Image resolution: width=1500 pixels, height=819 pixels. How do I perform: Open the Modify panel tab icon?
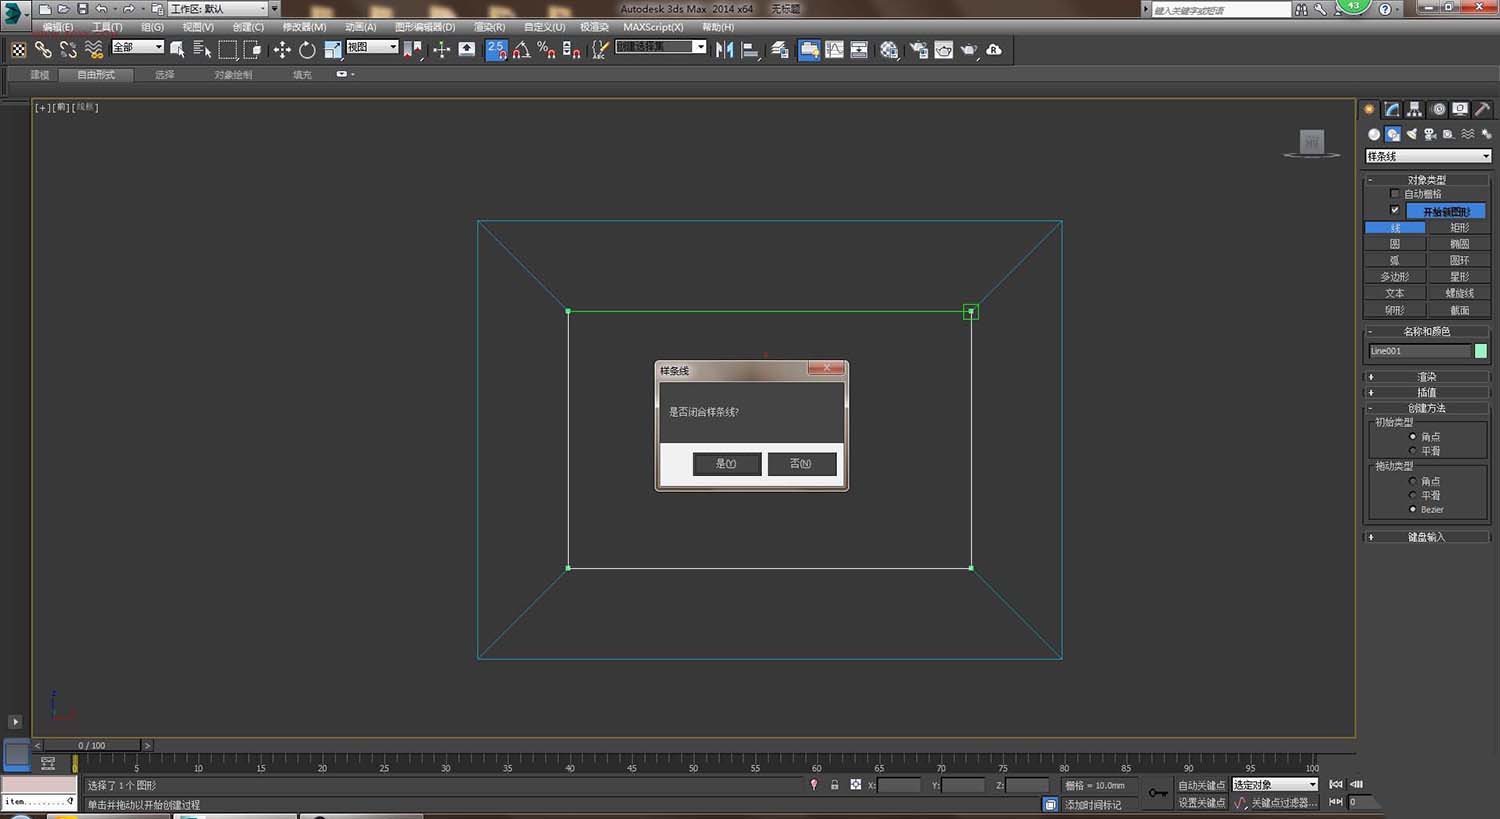click(x=1392, y=110)
